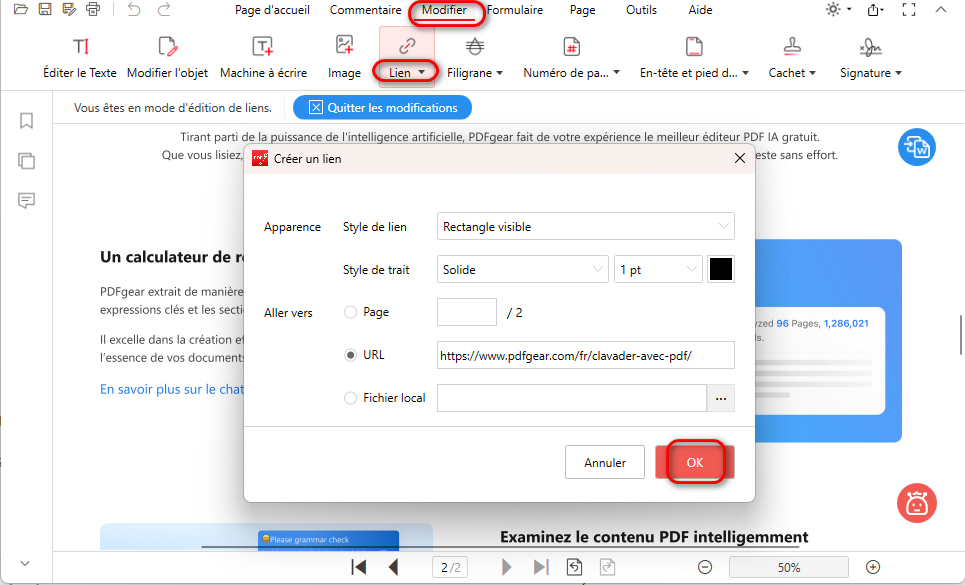
Task: Expand the Signature dropdown arrow
Action: [x=899, y=73]
